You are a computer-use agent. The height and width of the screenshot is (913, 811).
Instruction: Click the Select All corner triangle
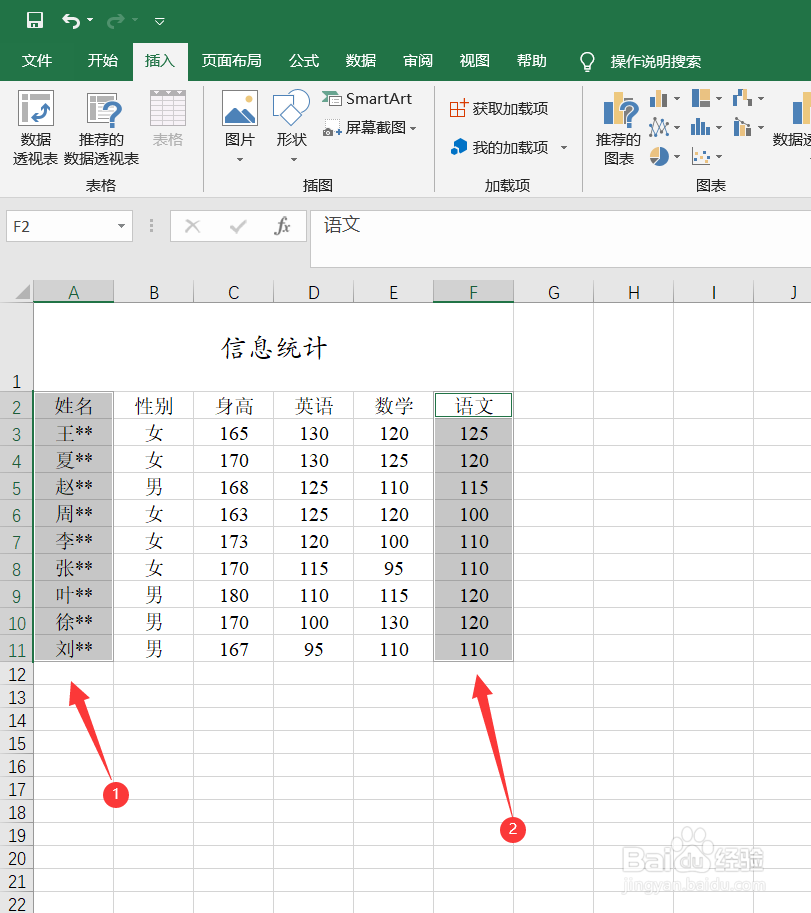click(22, 291)
